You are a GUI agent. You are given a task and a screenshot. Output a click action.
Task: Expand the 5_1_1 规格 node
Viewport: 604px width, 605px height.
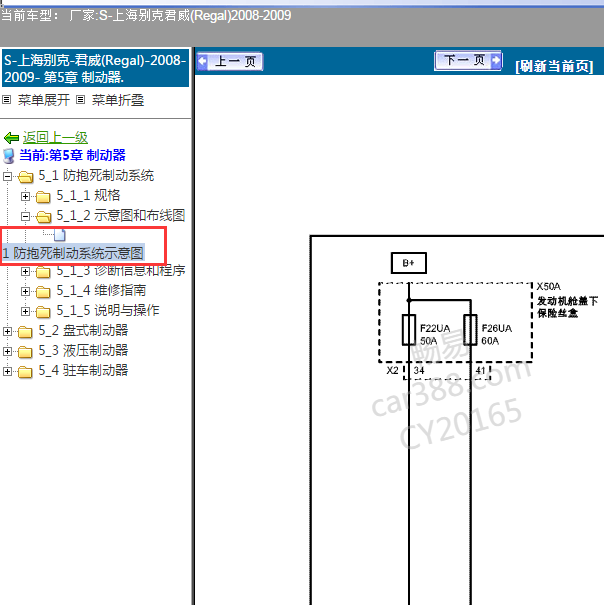tap(25, 196)
